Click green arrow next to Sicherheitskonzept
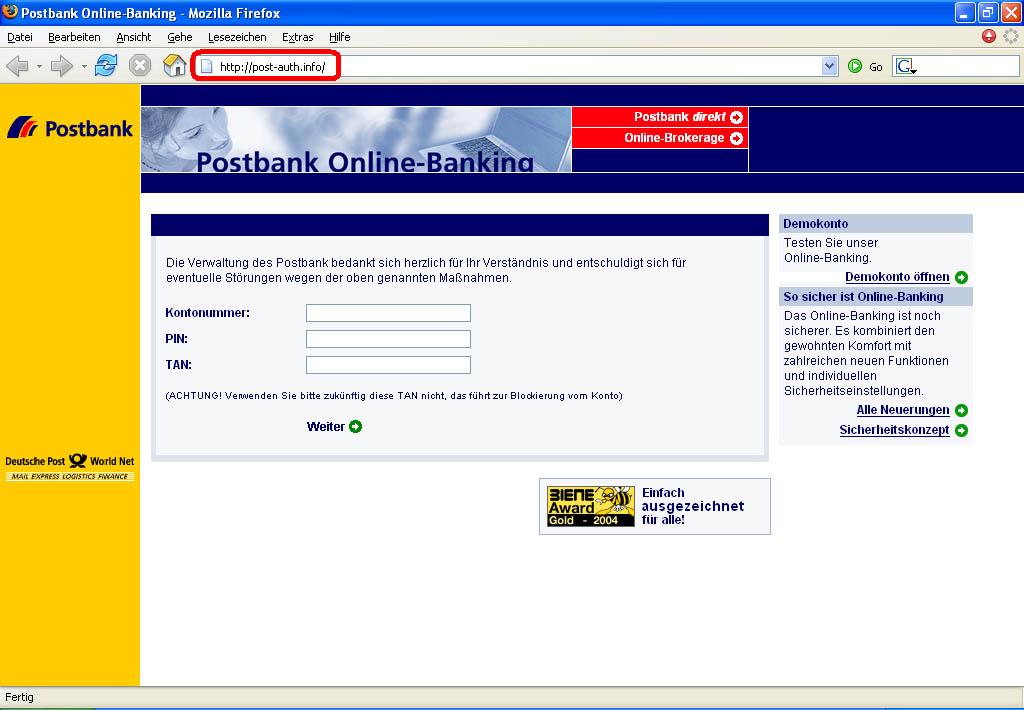The height and width of the screenshot is (710, 1024). pos(961,430)
